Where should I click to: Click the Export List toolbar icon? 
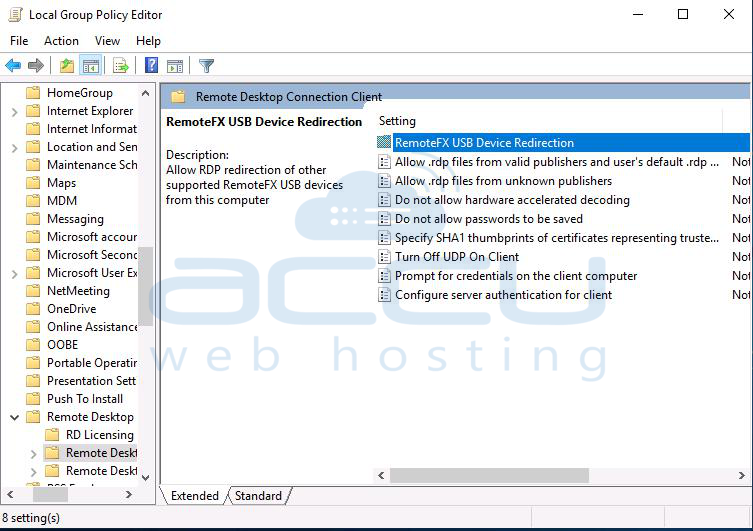121,65
